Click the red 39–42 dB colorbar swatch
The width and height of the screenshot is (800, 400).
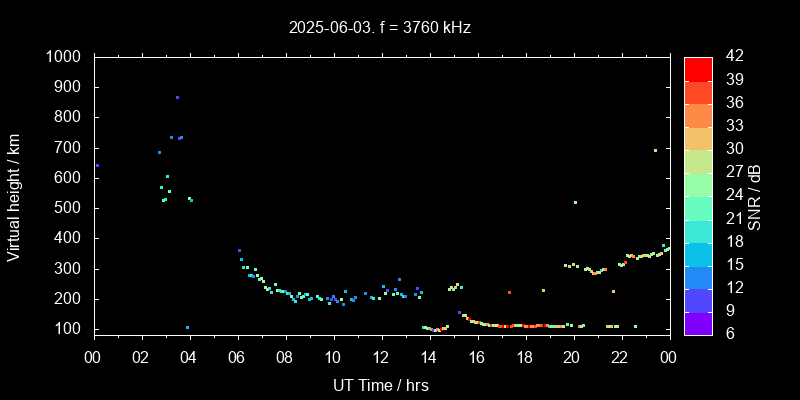[x=698, y=68]
